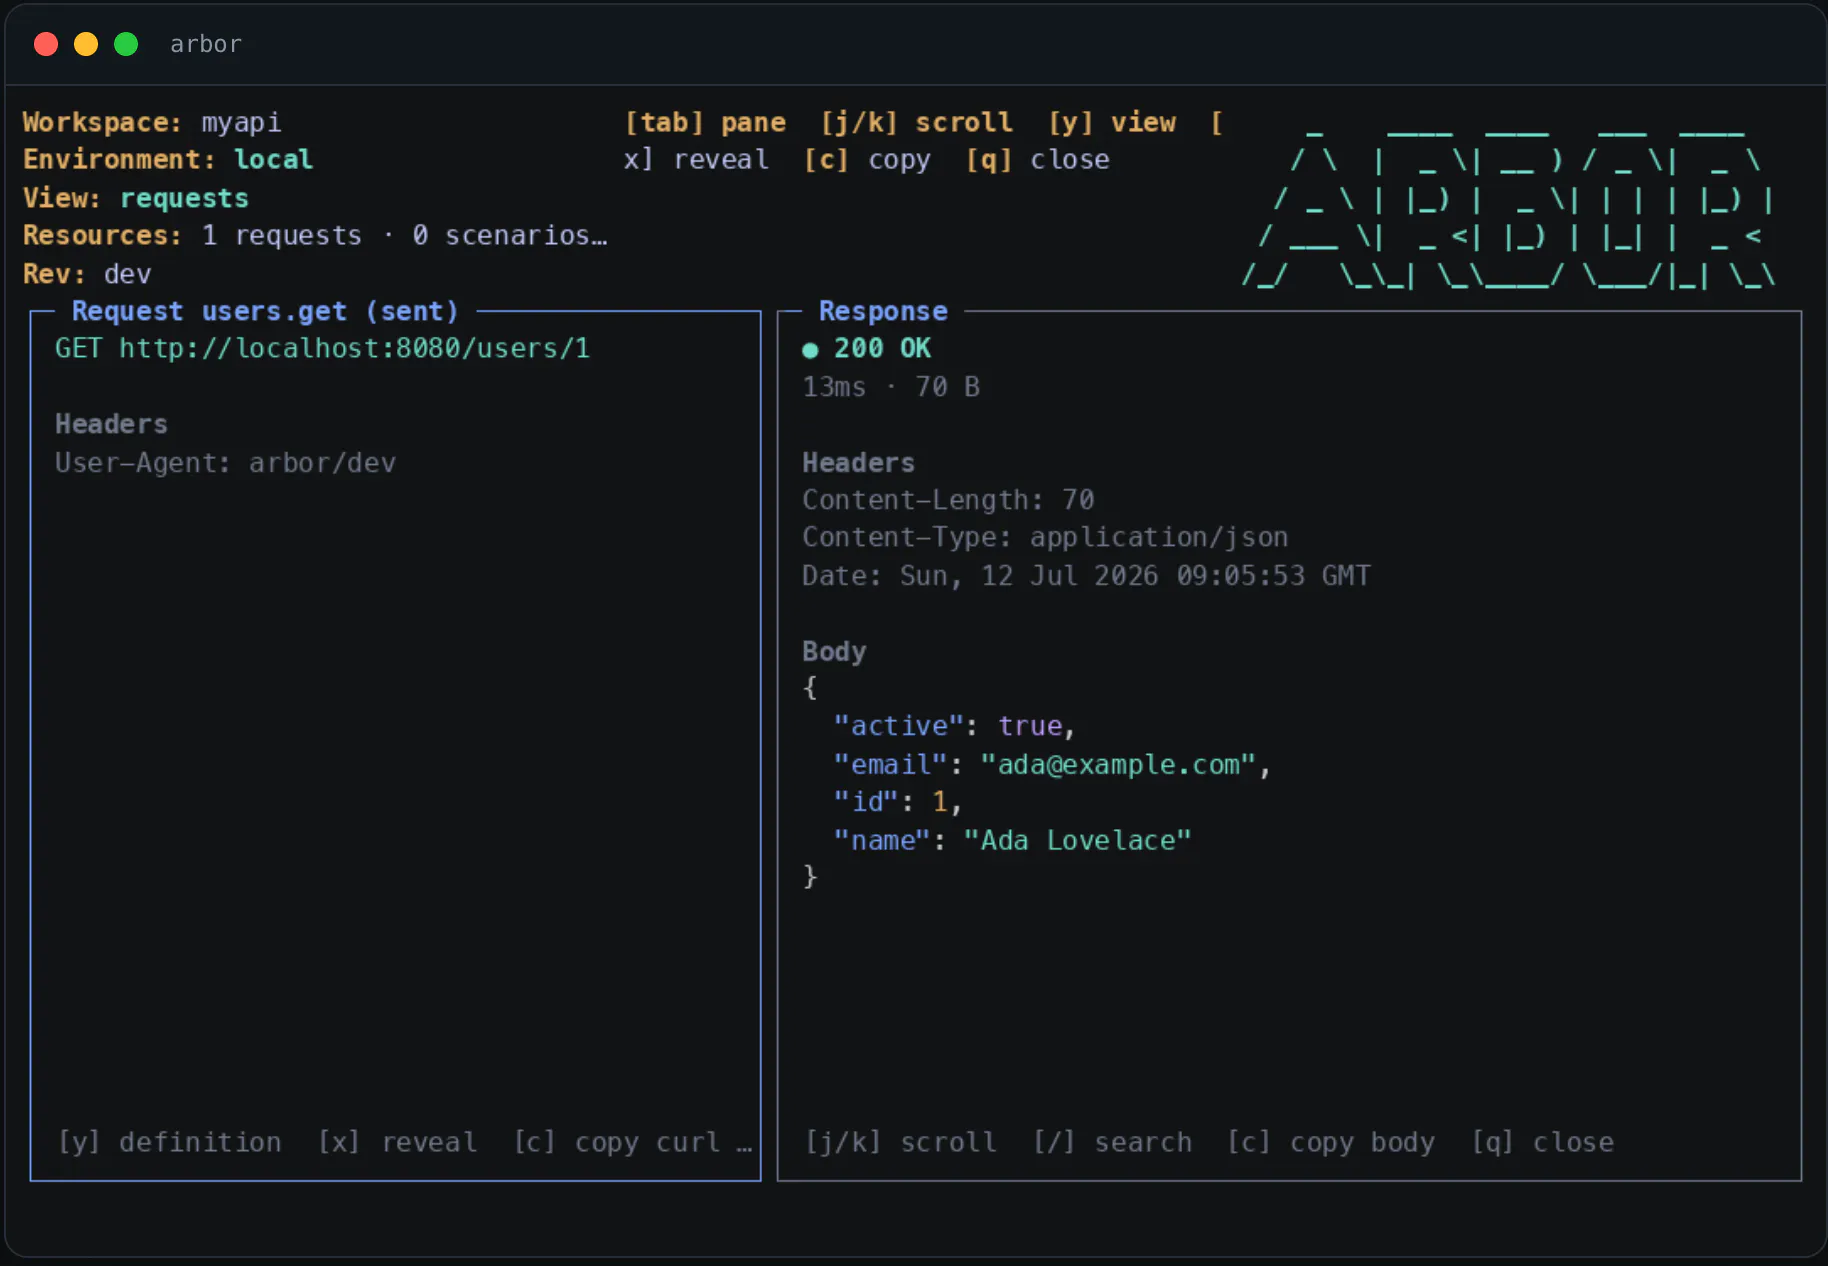Click the x] reveal hint in top bar

[x=696, y=160]
